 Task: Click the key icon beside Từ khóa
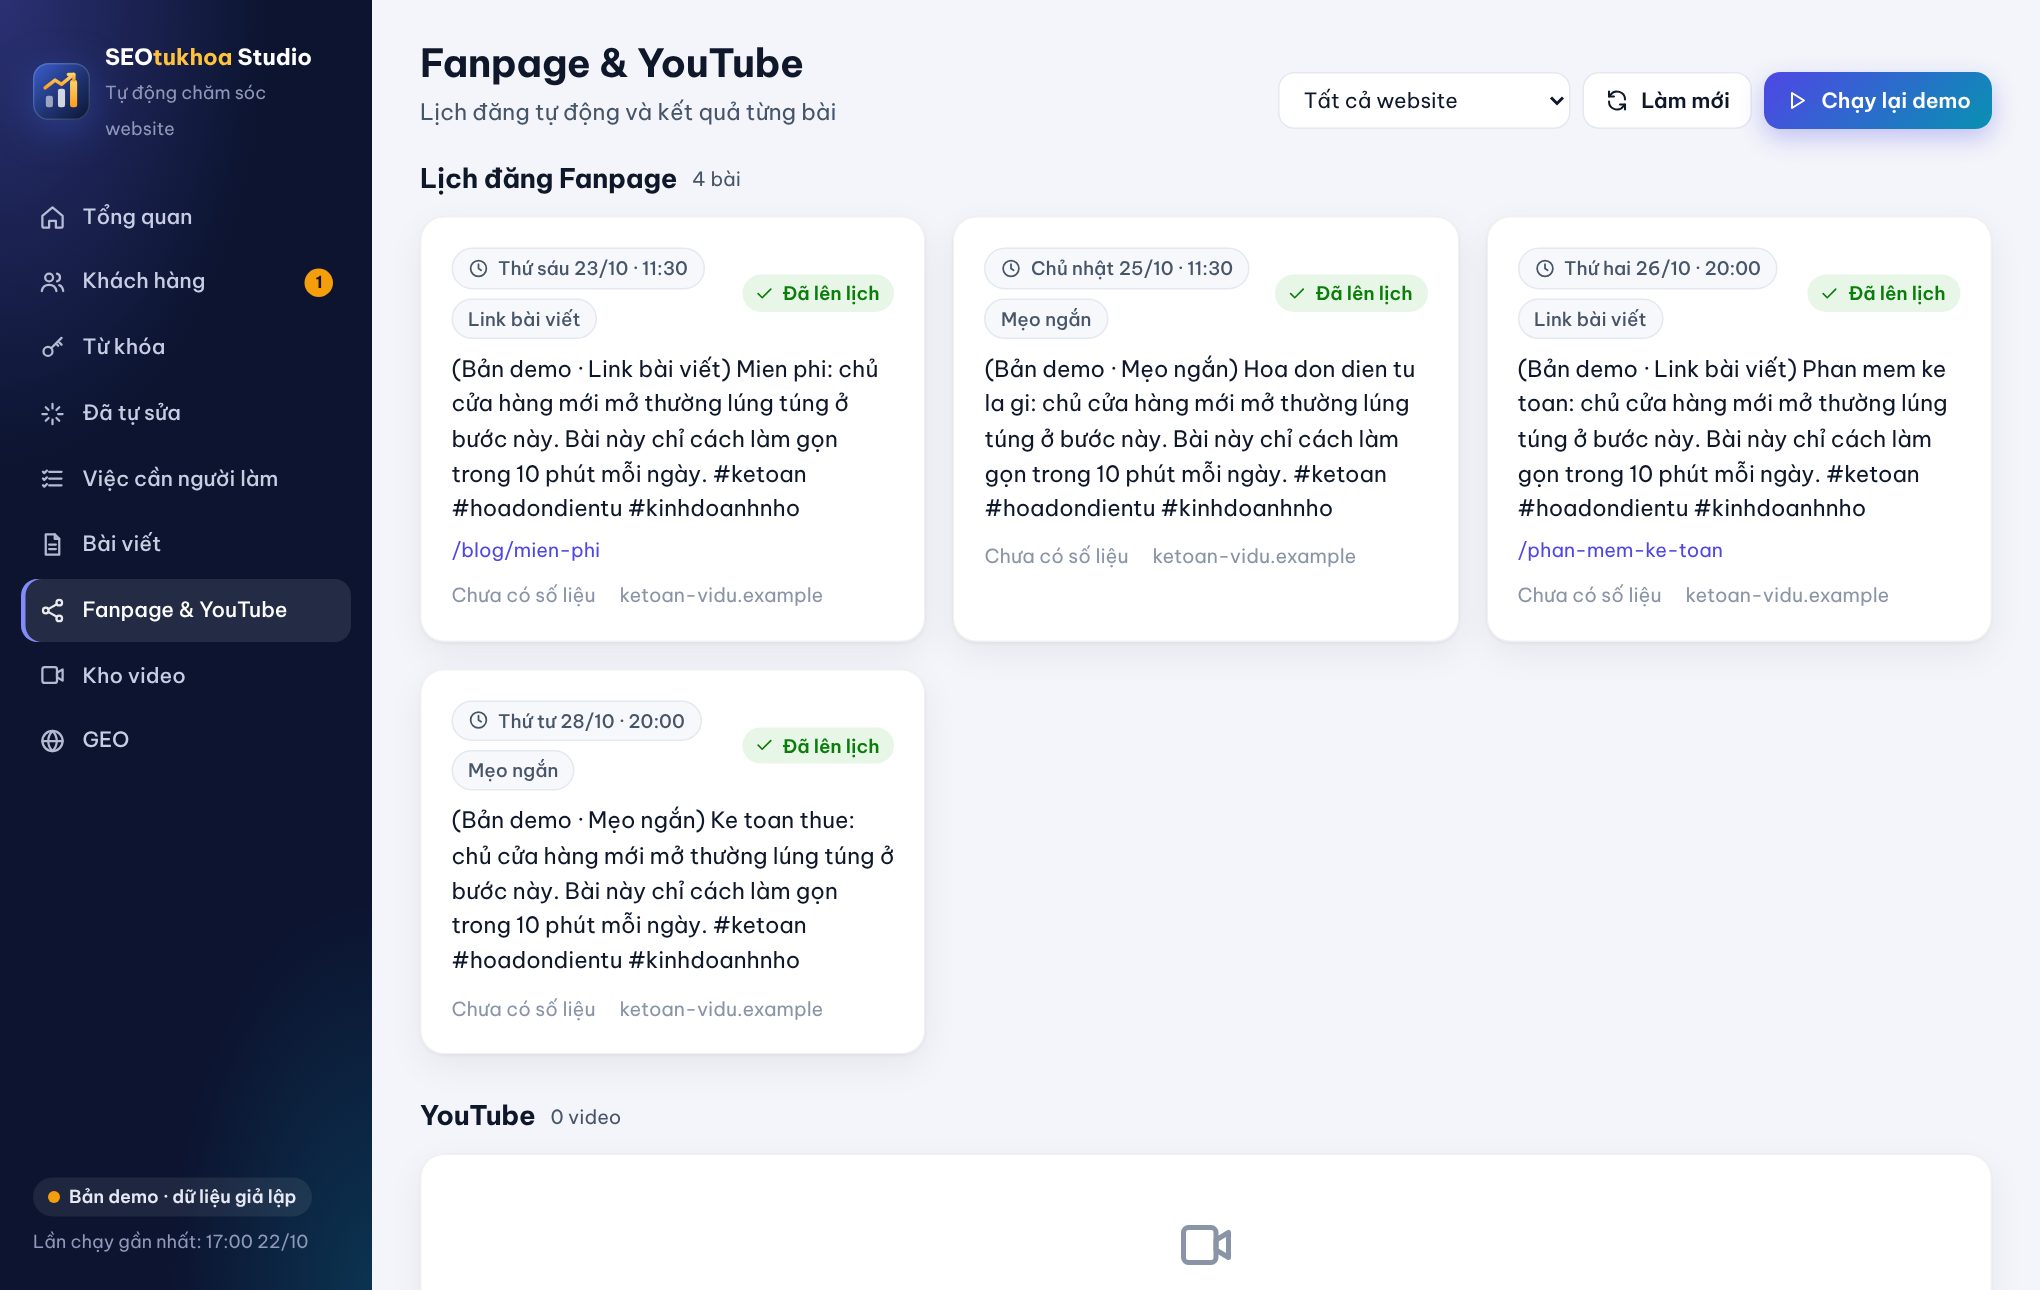(x=52, y=347)
